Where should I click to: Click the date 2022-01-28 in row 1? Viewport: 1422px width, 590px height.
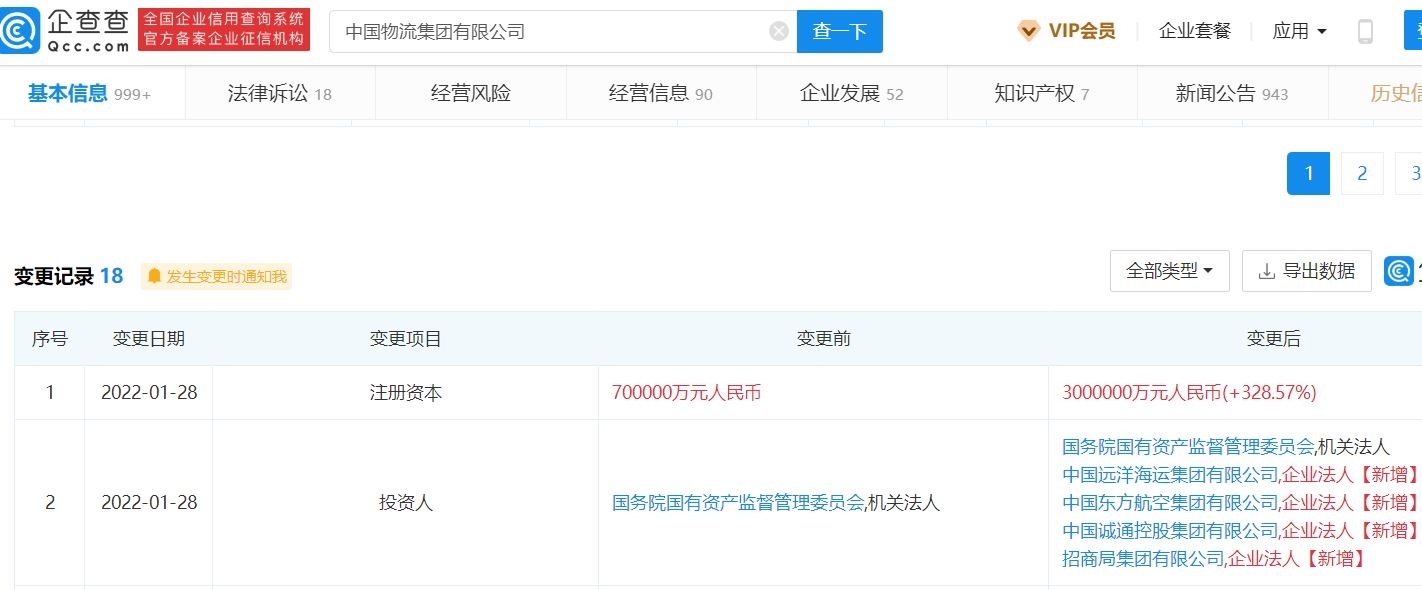click(x=149, y=393)
